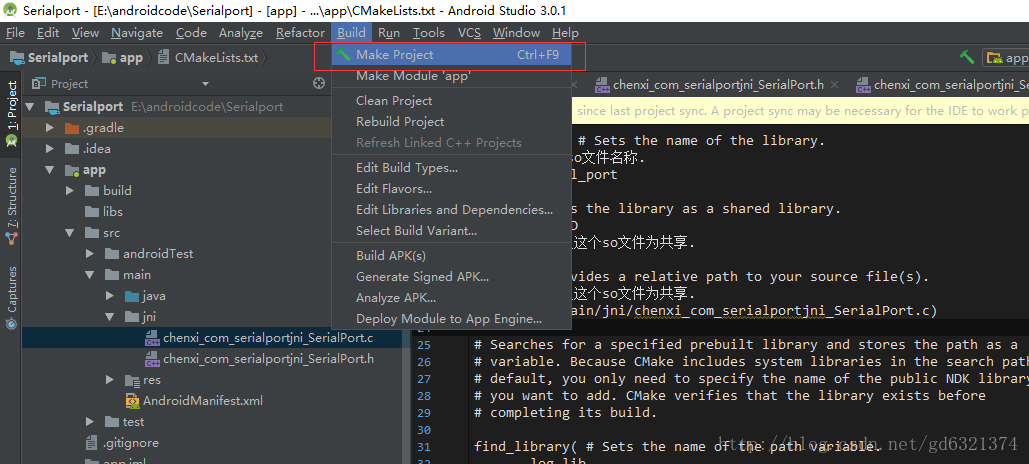This screenshot has width=1029, height=464.
Task: Open the VCS menu
Action: 469,33
